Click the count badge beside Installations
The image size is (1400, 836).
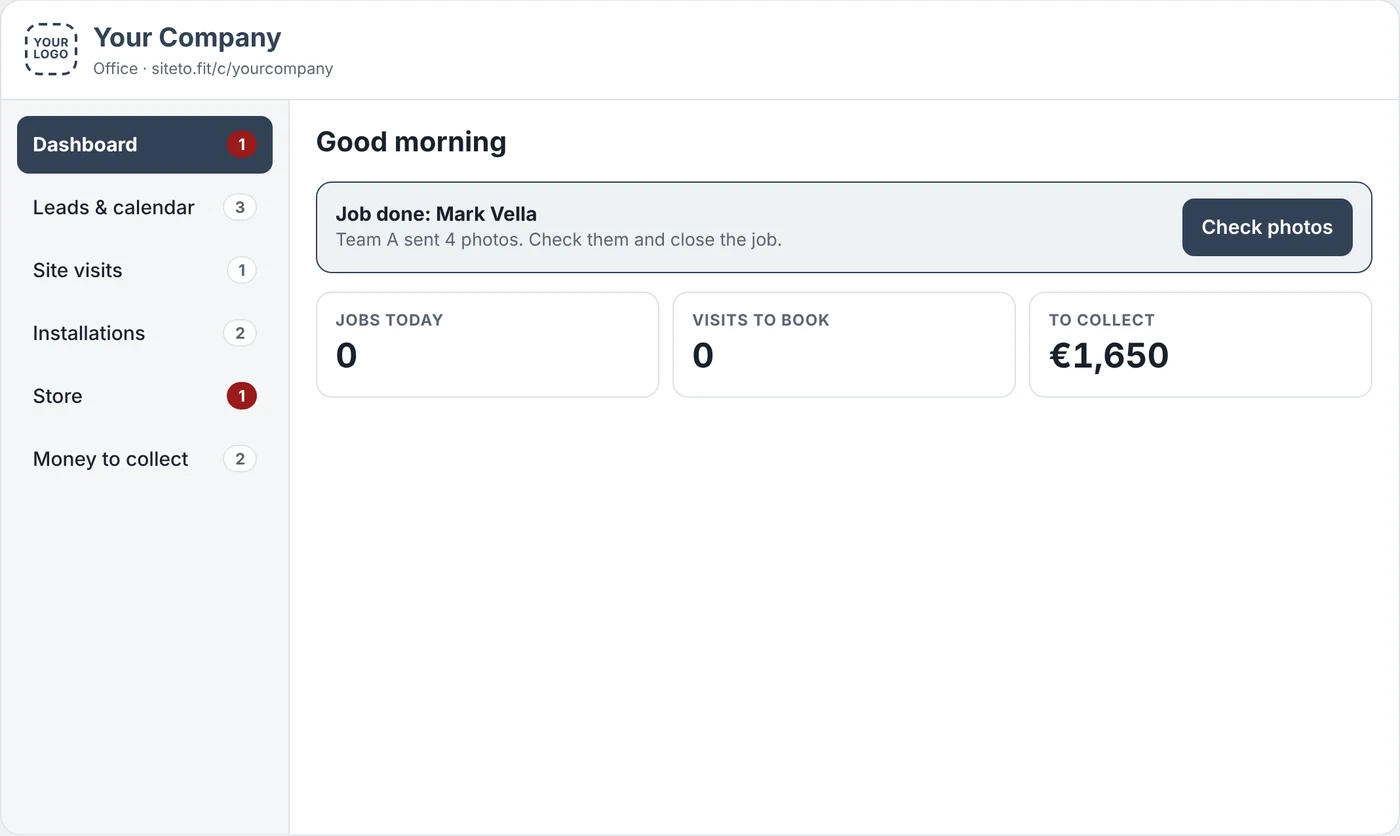240,334
